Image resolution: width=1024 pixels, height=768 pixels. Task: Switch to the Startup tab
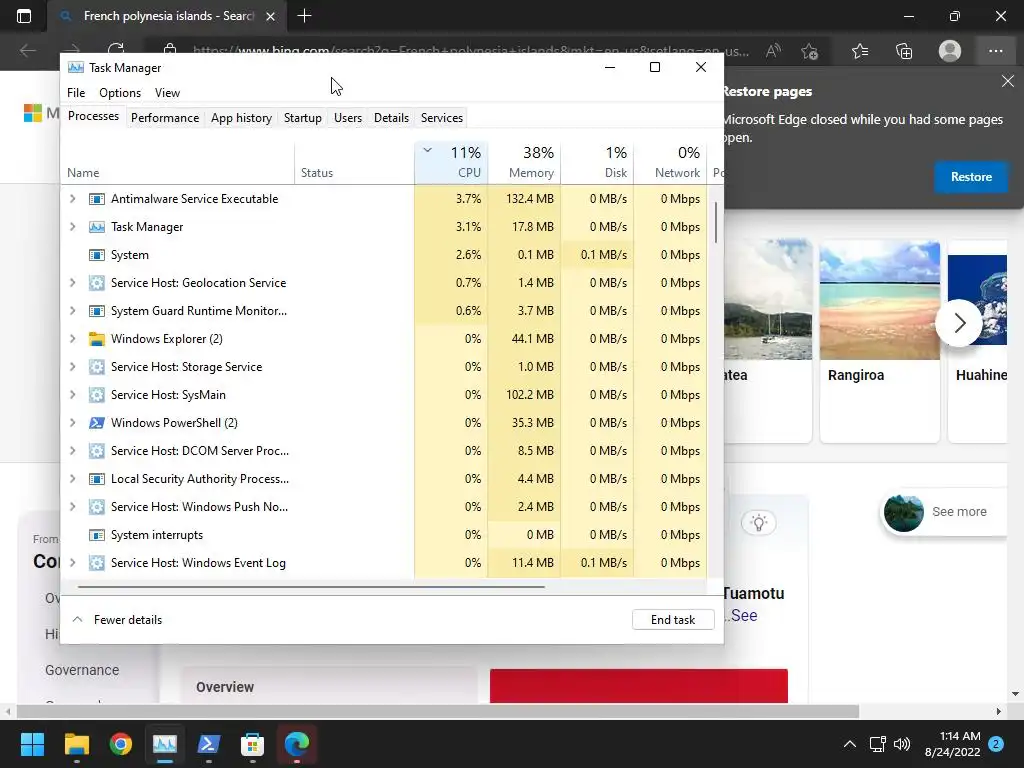tap(302, 118)
